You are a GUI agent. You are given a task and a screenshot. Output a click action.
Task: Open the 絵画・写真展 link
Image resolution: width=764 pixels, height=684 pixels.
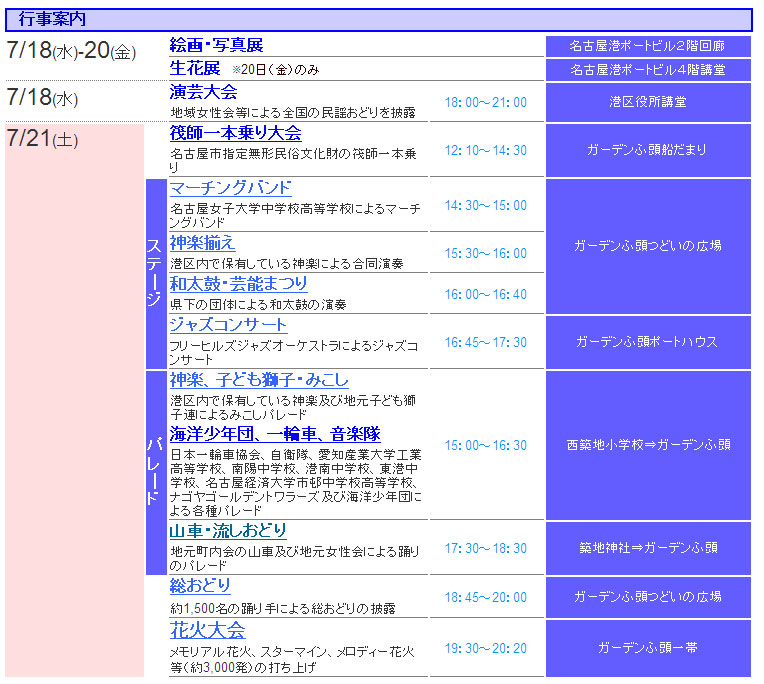[x=216, y=46]
